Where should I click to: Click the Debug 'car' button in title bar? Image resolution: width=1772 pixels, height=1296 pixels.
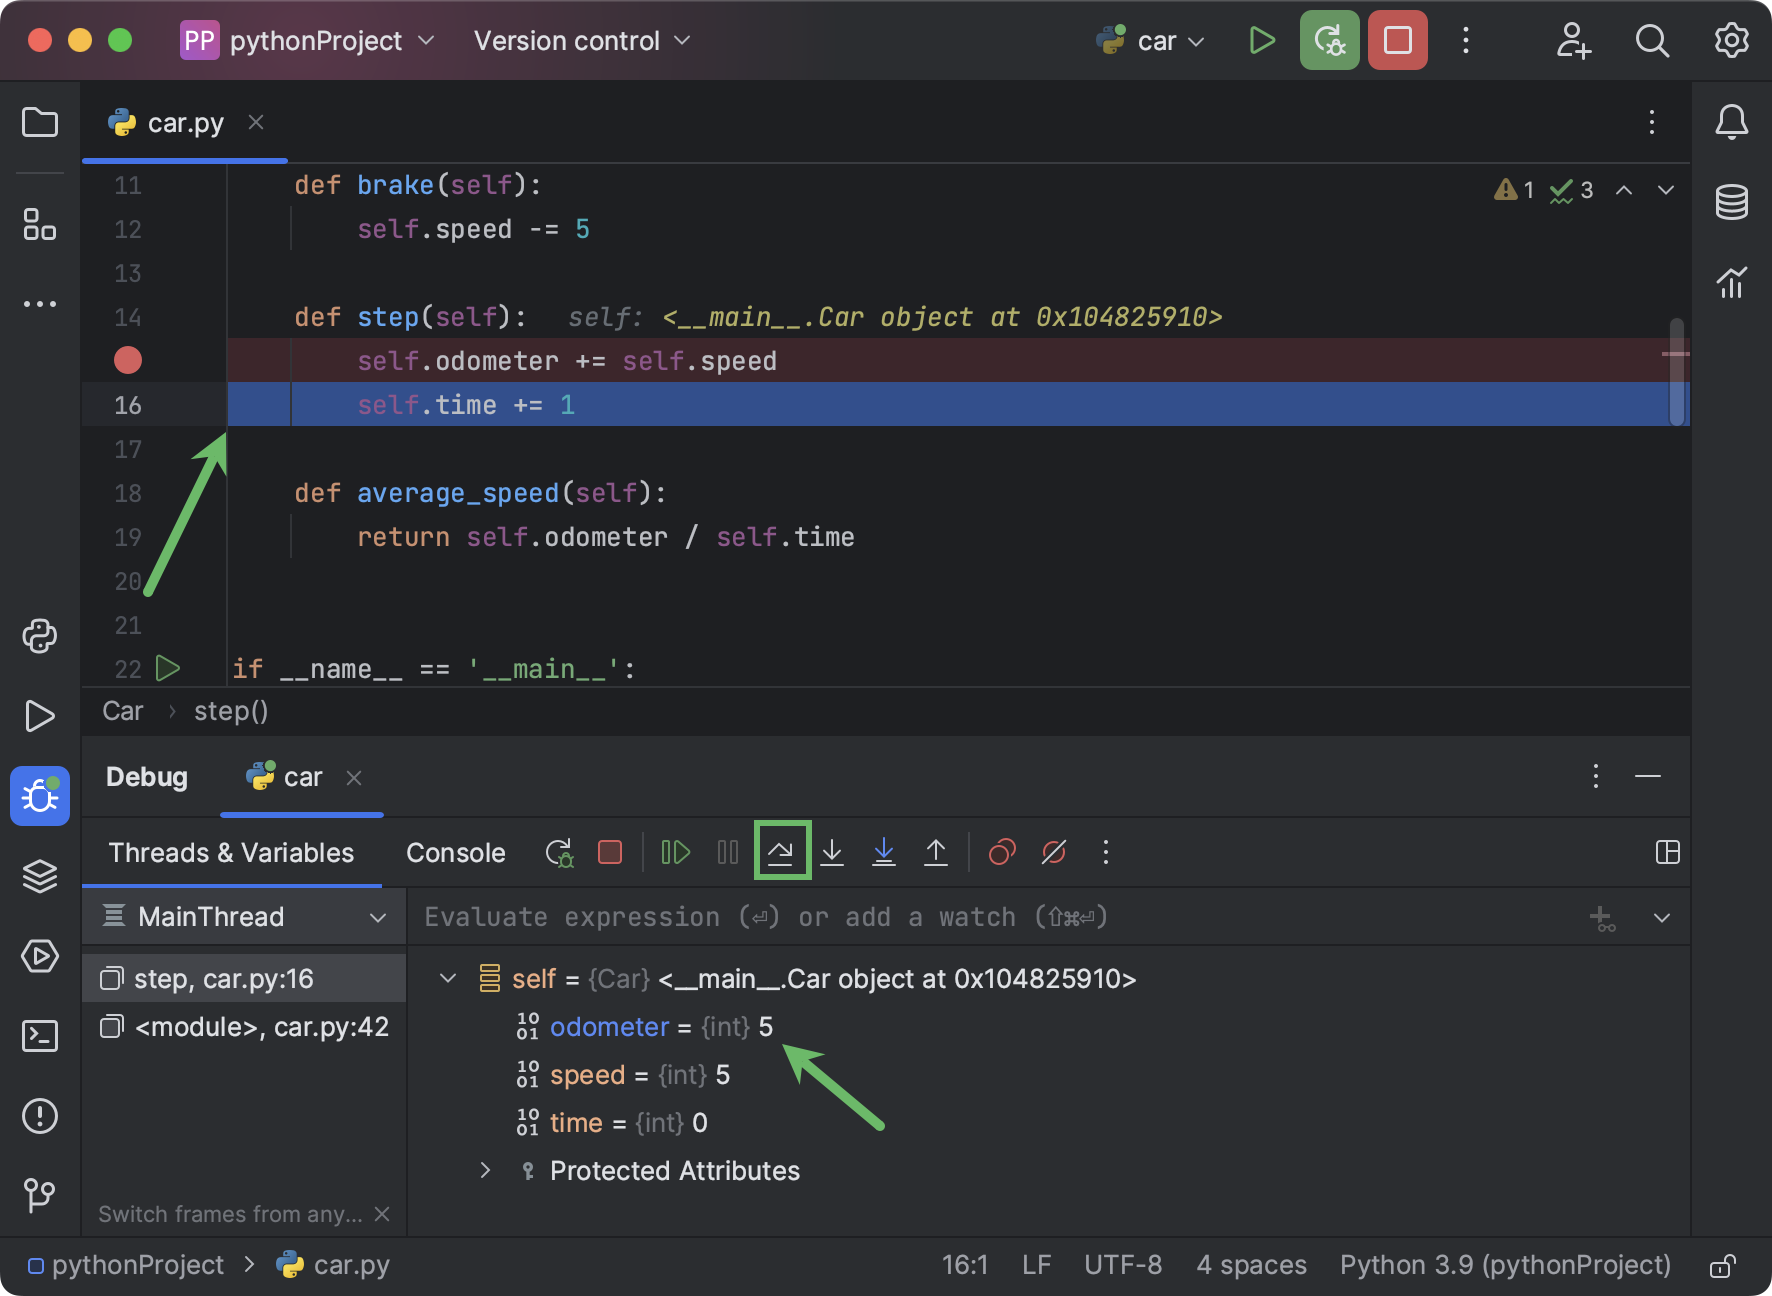click(1330, 41)
